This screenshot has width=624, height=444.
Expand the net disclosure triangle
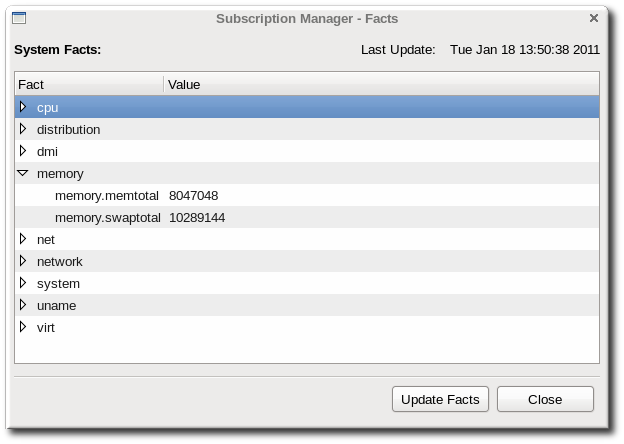[x=23, y=239]
